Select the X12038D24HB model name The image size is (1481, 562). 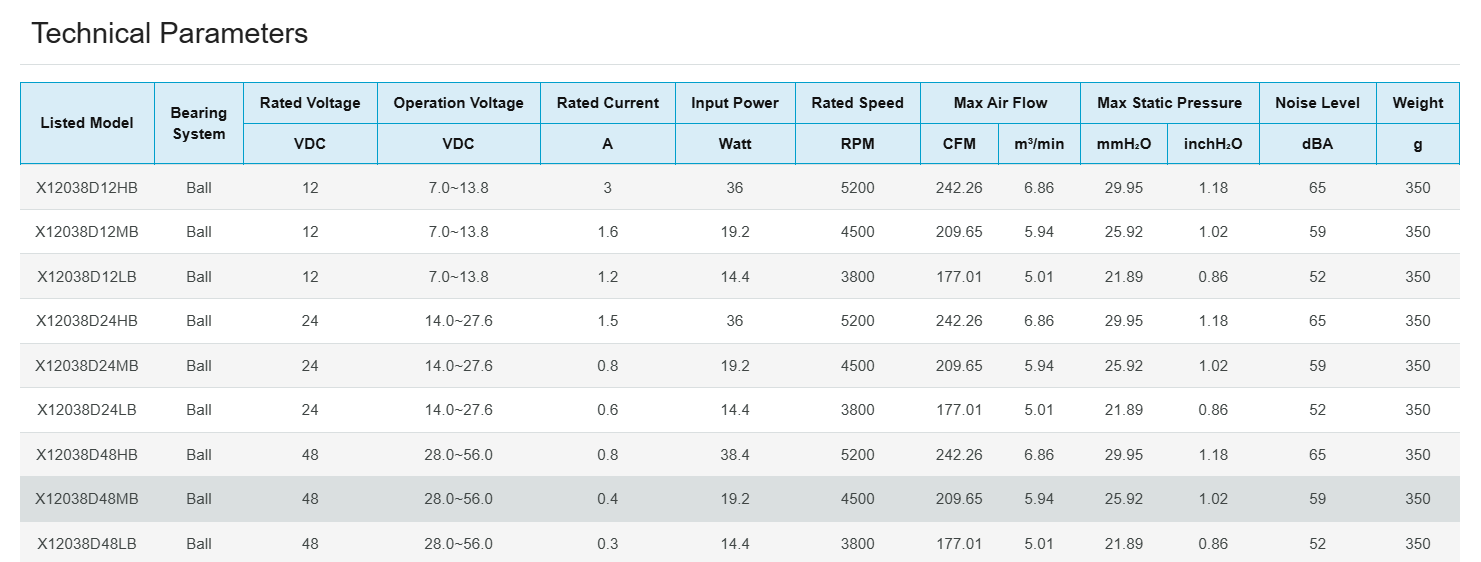87,321
